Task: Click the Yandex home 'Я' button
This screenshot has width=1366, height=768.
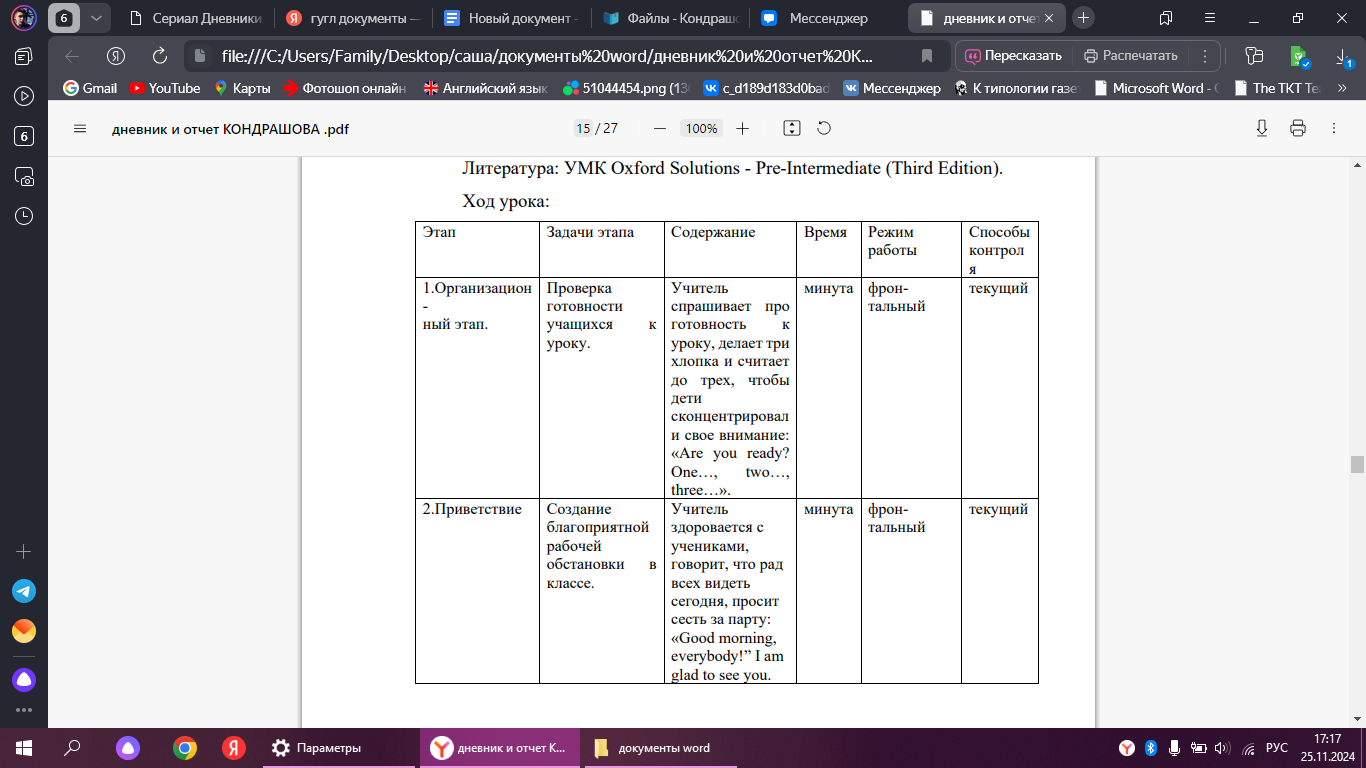Action: click(x=116, y=56)
